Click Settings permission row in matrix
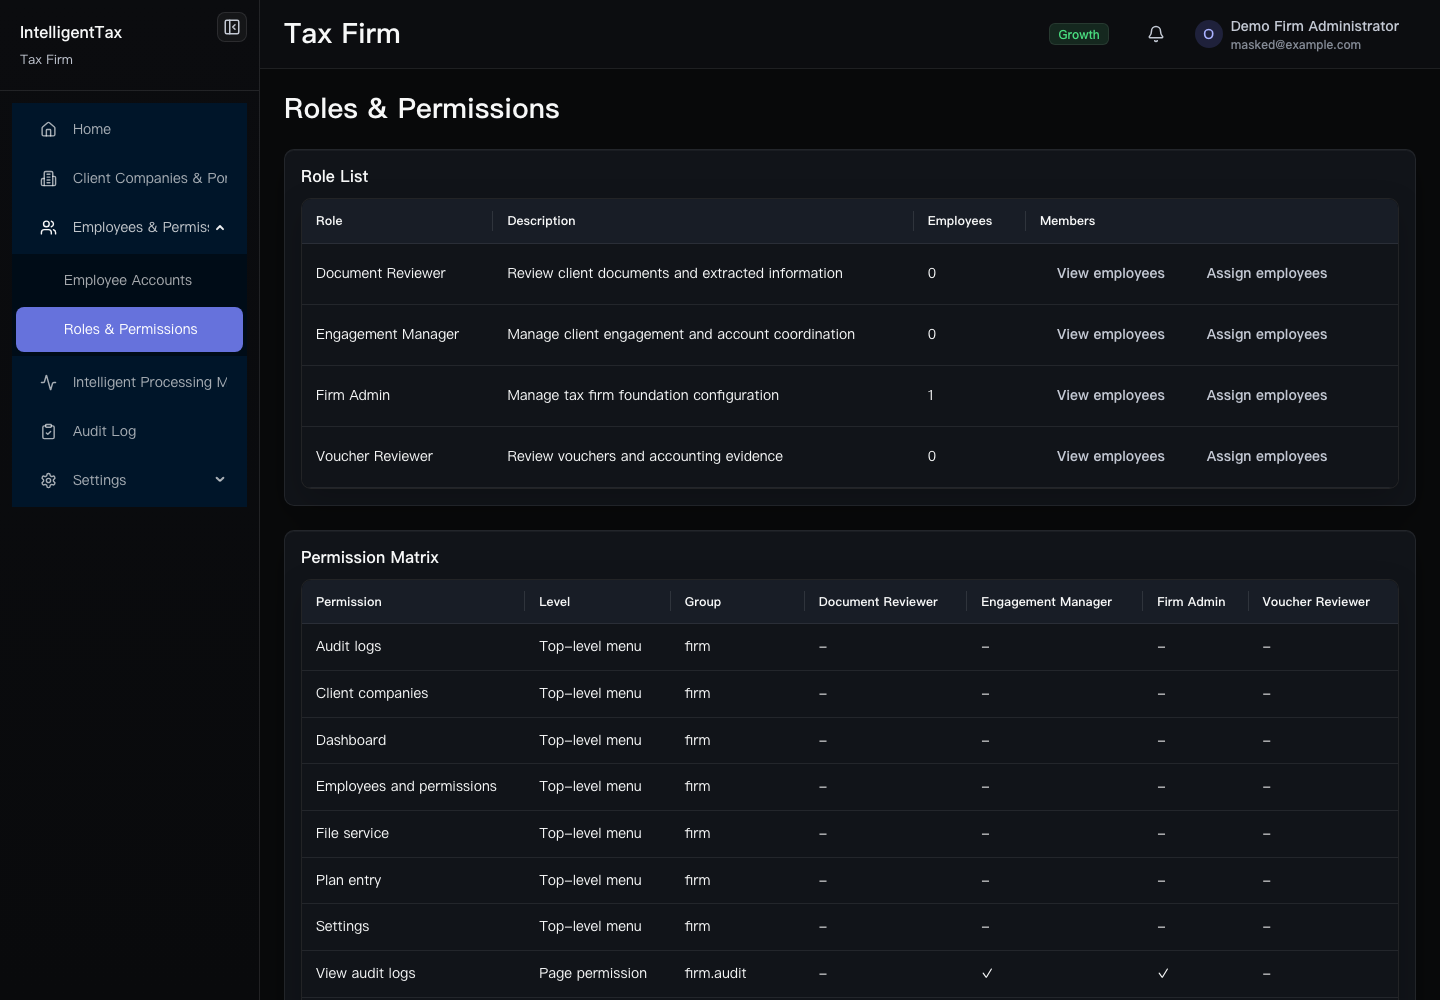 [x=850, y=927]
